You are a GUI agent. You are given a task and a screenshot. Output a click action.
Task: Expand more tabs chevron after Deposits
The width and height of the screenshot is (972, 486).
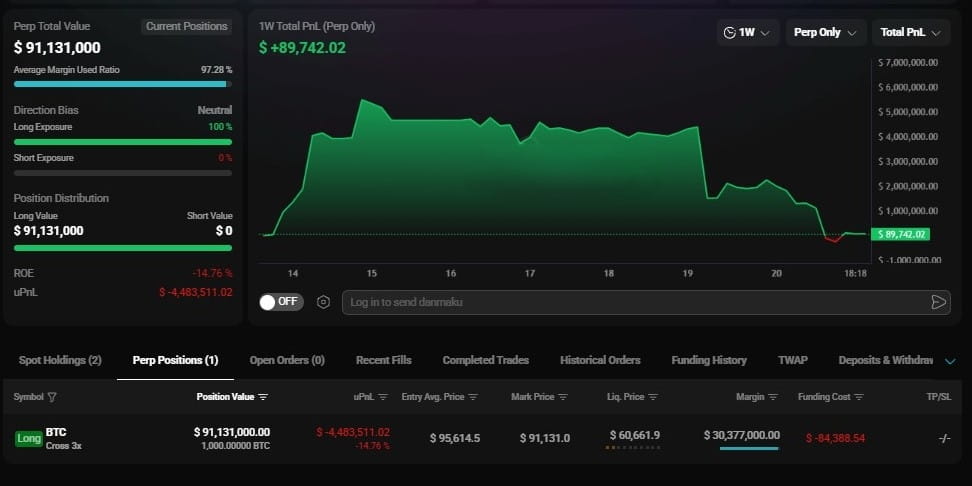(950, 361)
